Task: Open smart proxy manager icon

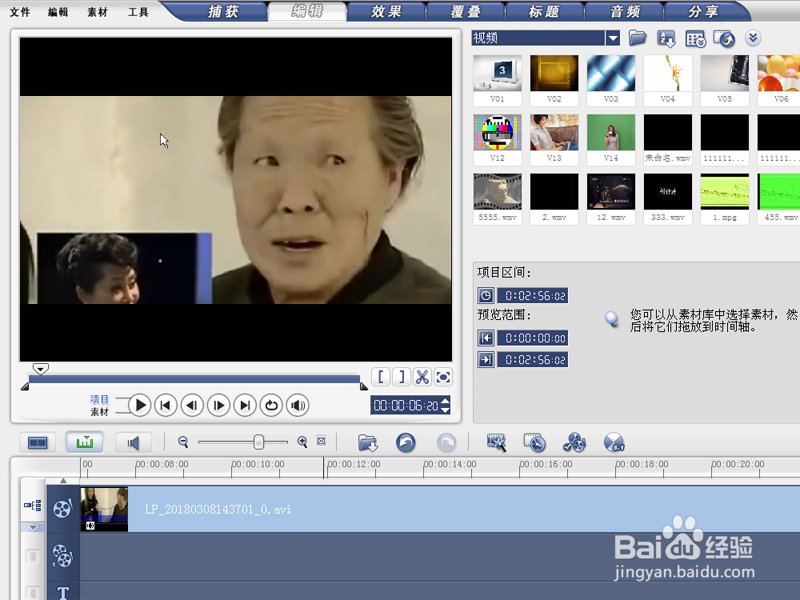Action: click(496, 442)
